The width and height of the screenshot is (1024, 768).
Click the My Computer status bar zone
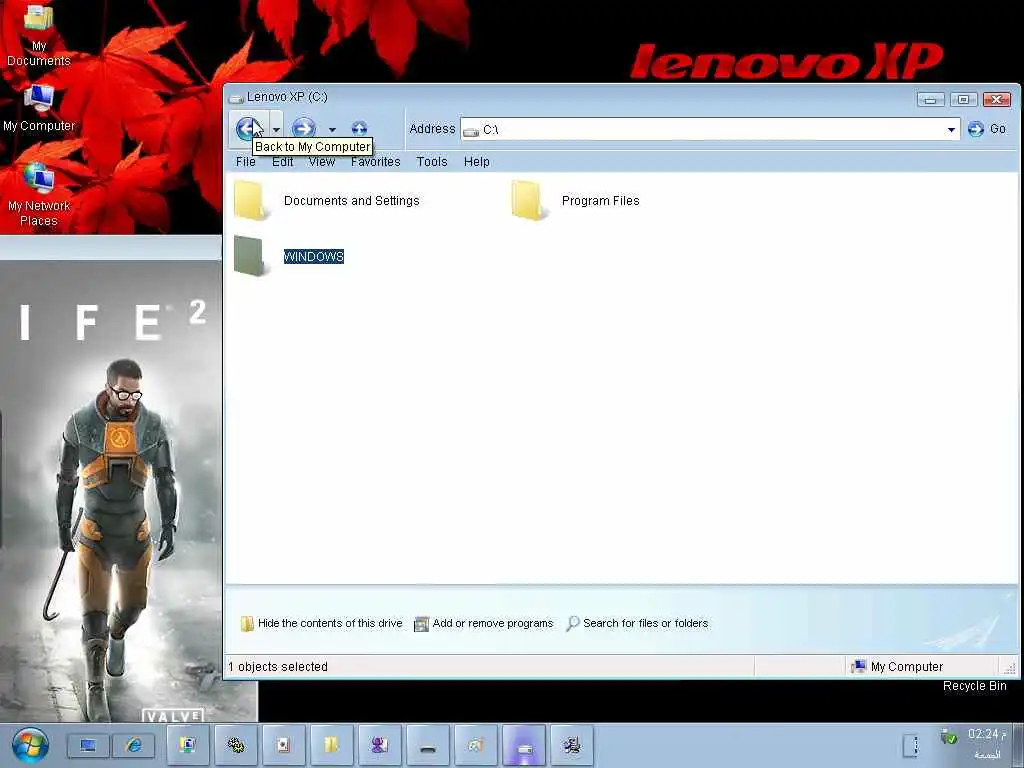point(921,666)
